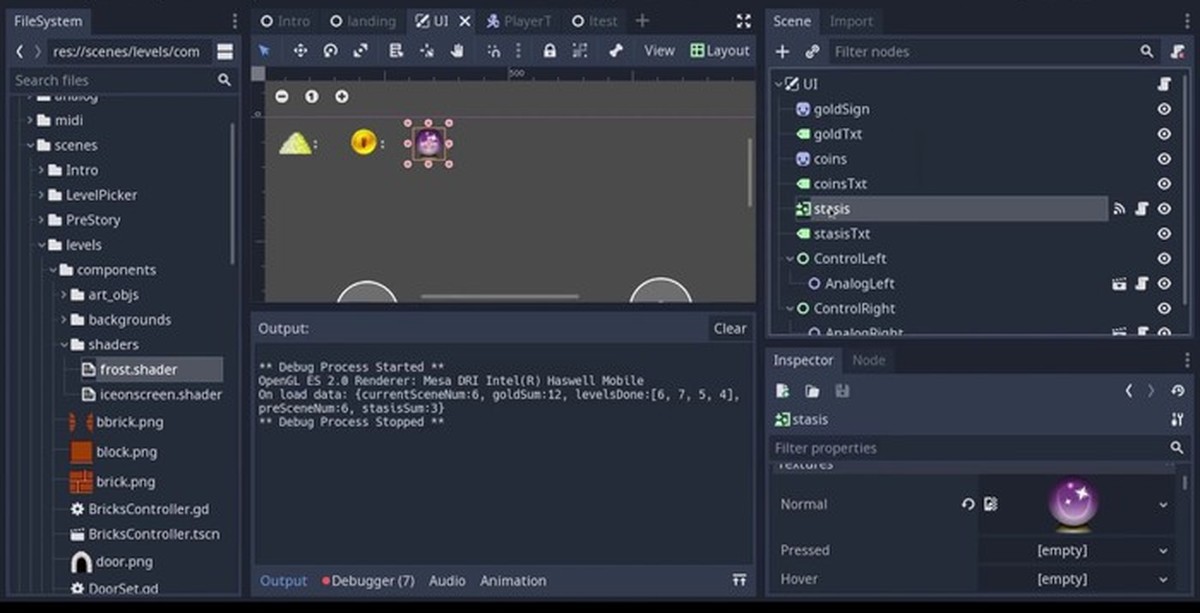This screenshot has width=1200, height=613.
Task: Click the signal connection icon on stasis
Action: coord(1119,209)
